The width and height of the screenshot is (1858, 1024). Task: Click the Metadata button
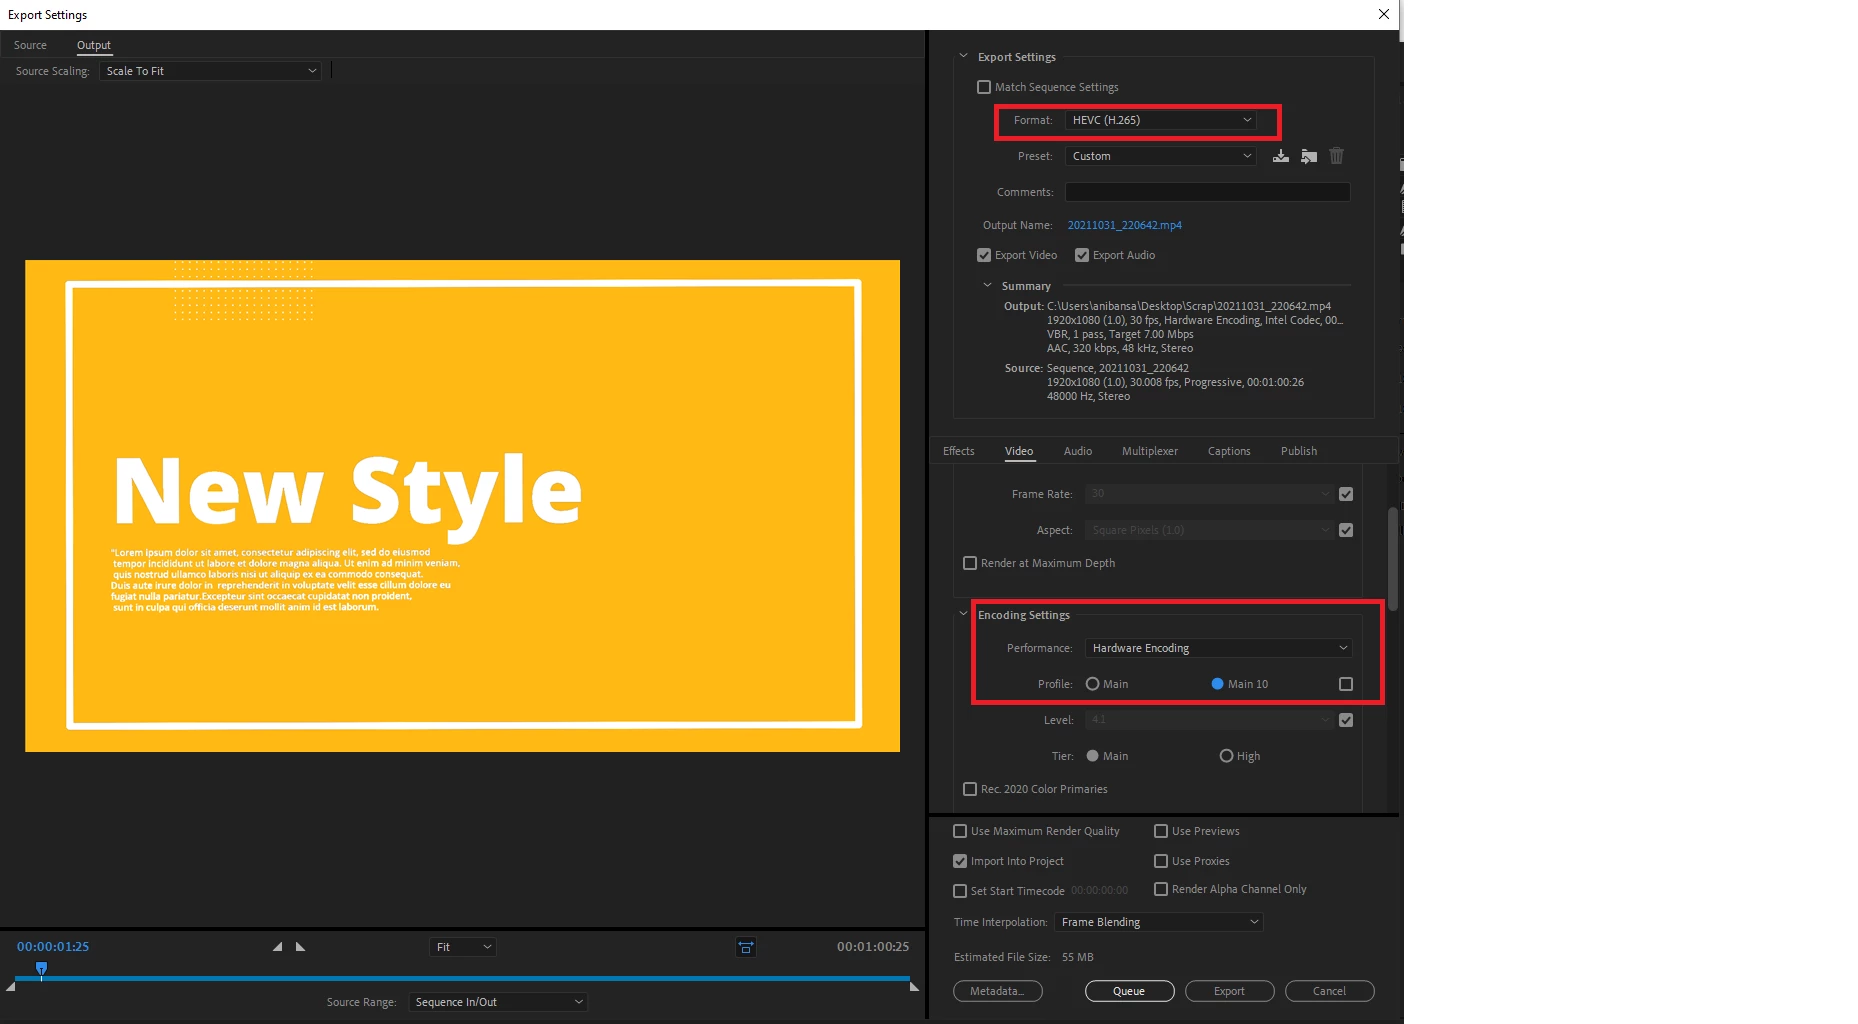[x=998, y=991]
